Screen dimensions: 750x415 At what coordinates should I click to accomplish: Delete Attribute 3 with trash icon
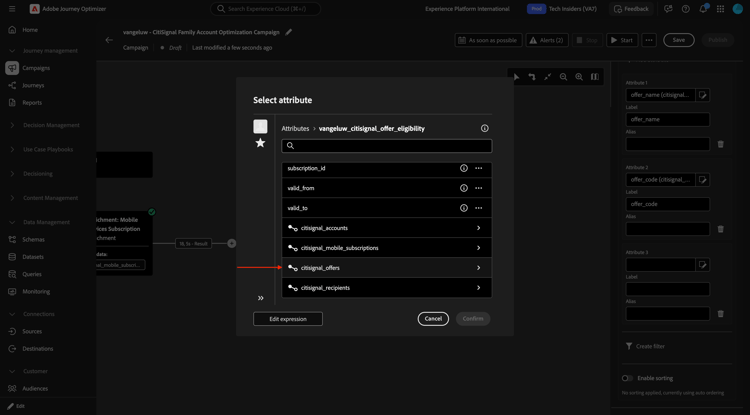[720, 314]
